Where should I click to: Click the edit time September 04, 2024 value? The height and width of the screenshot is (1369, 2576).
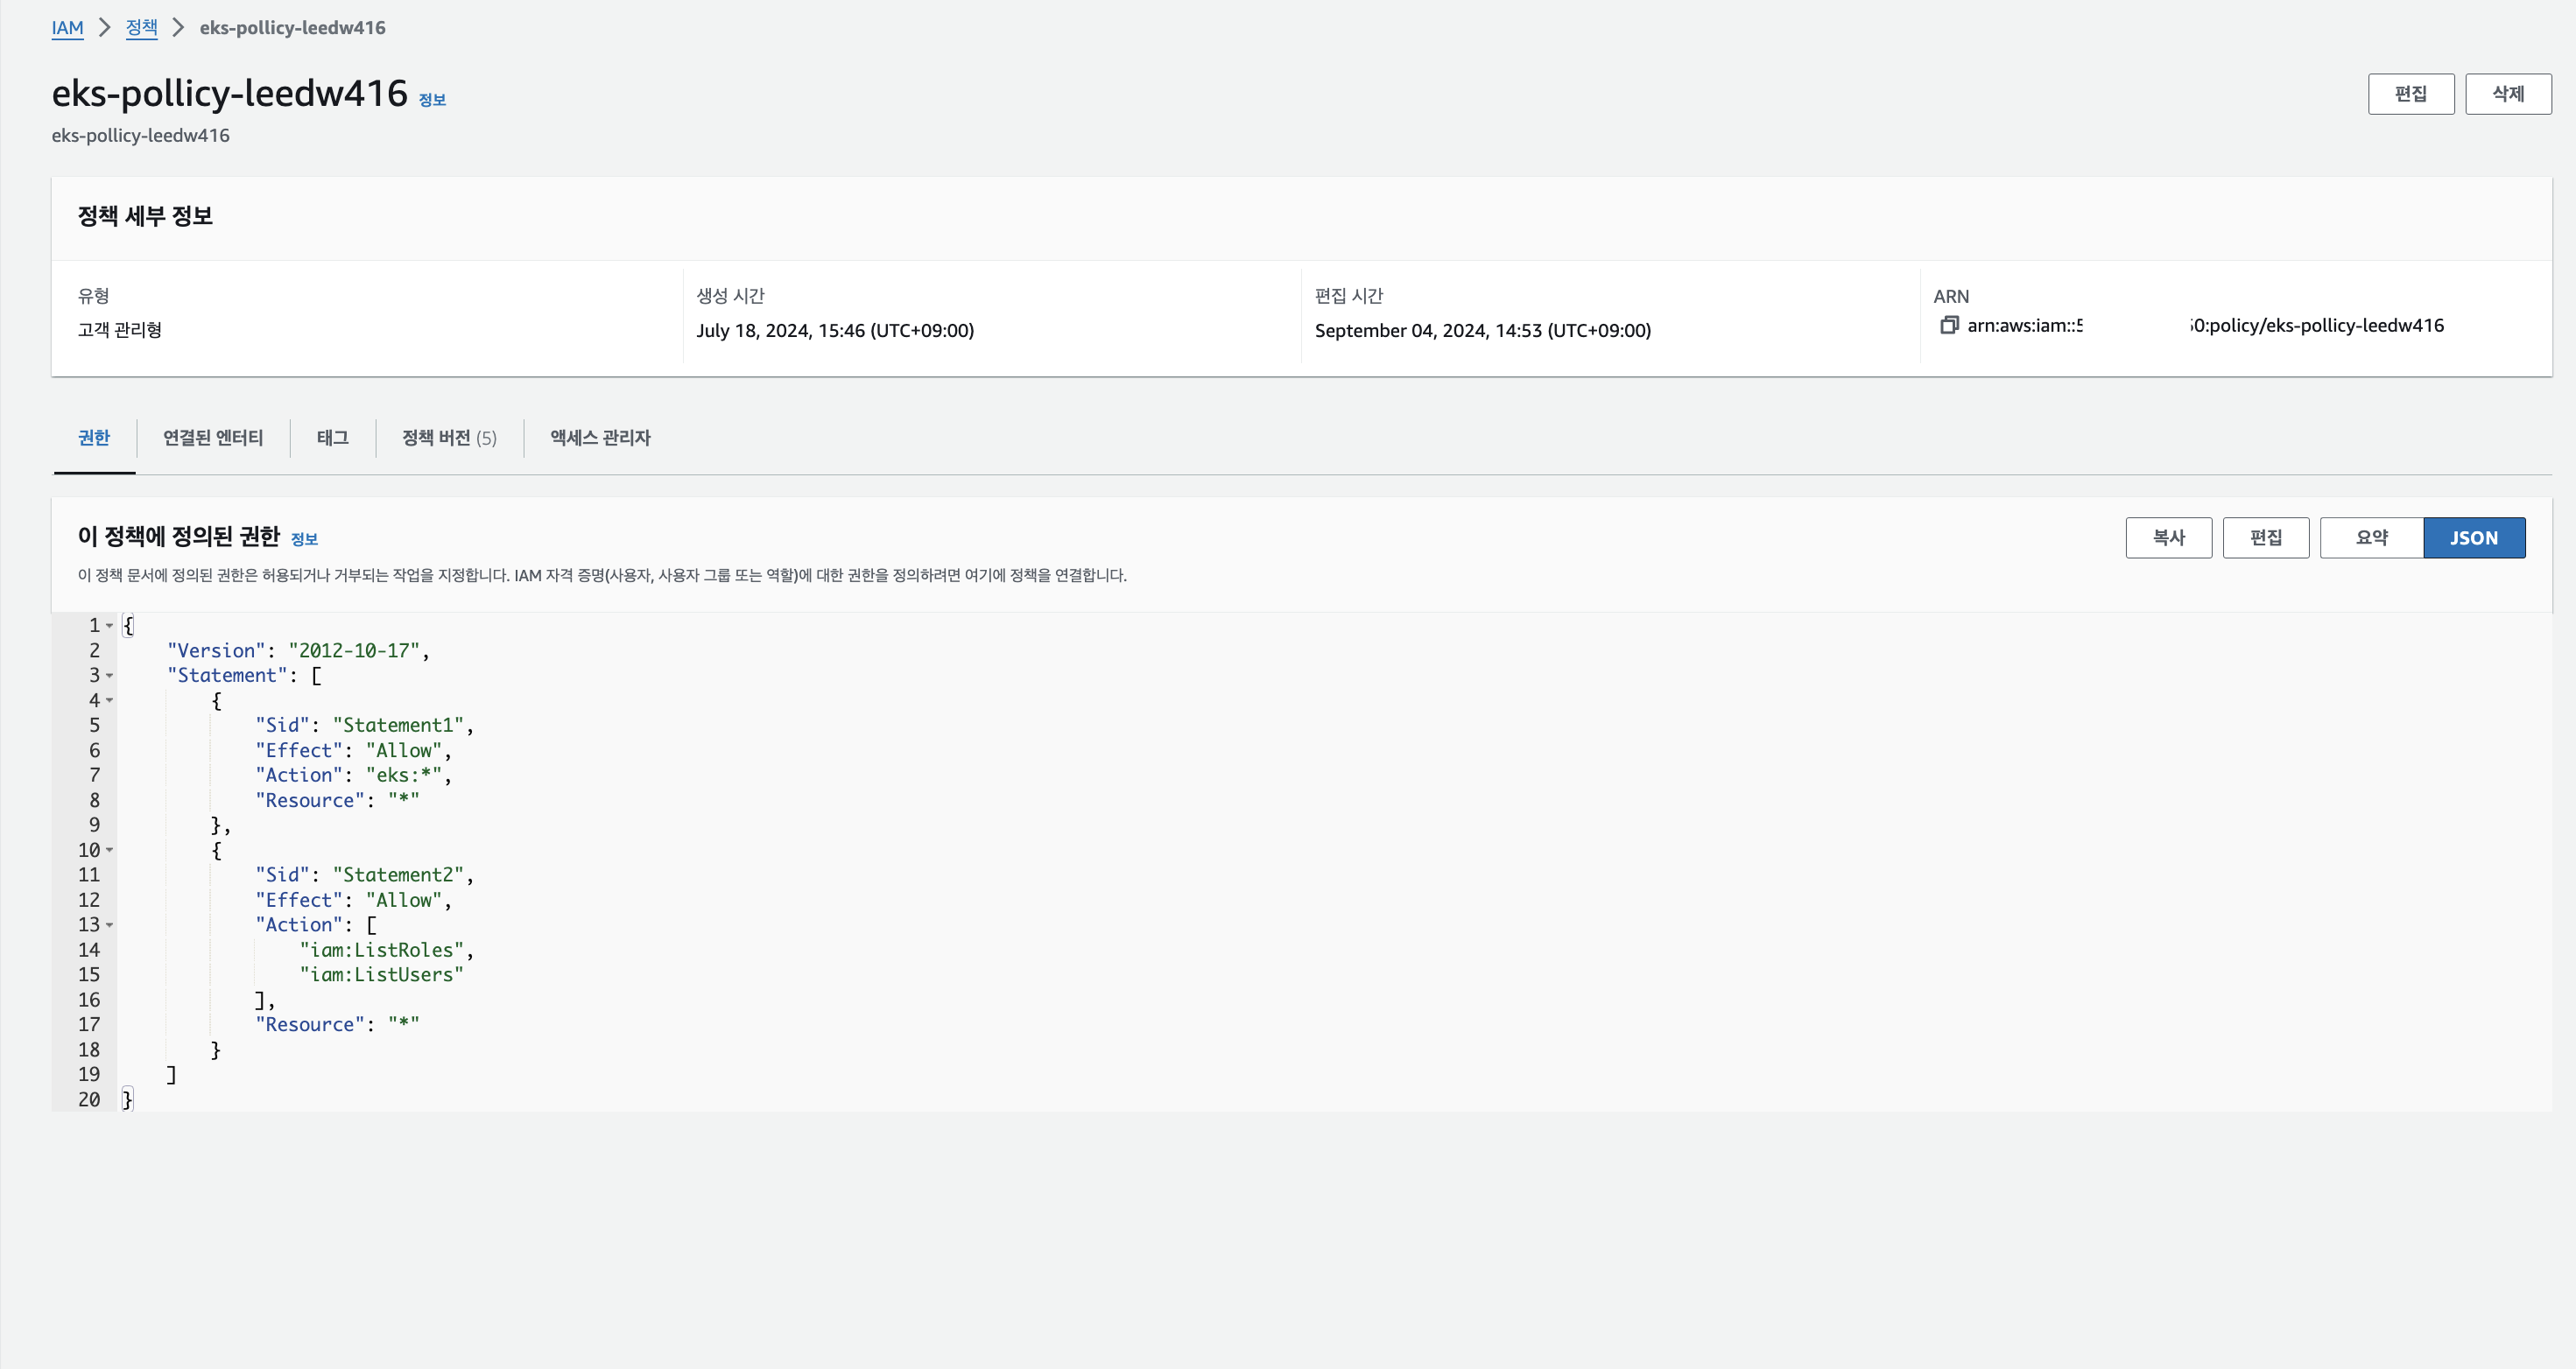1482,331
